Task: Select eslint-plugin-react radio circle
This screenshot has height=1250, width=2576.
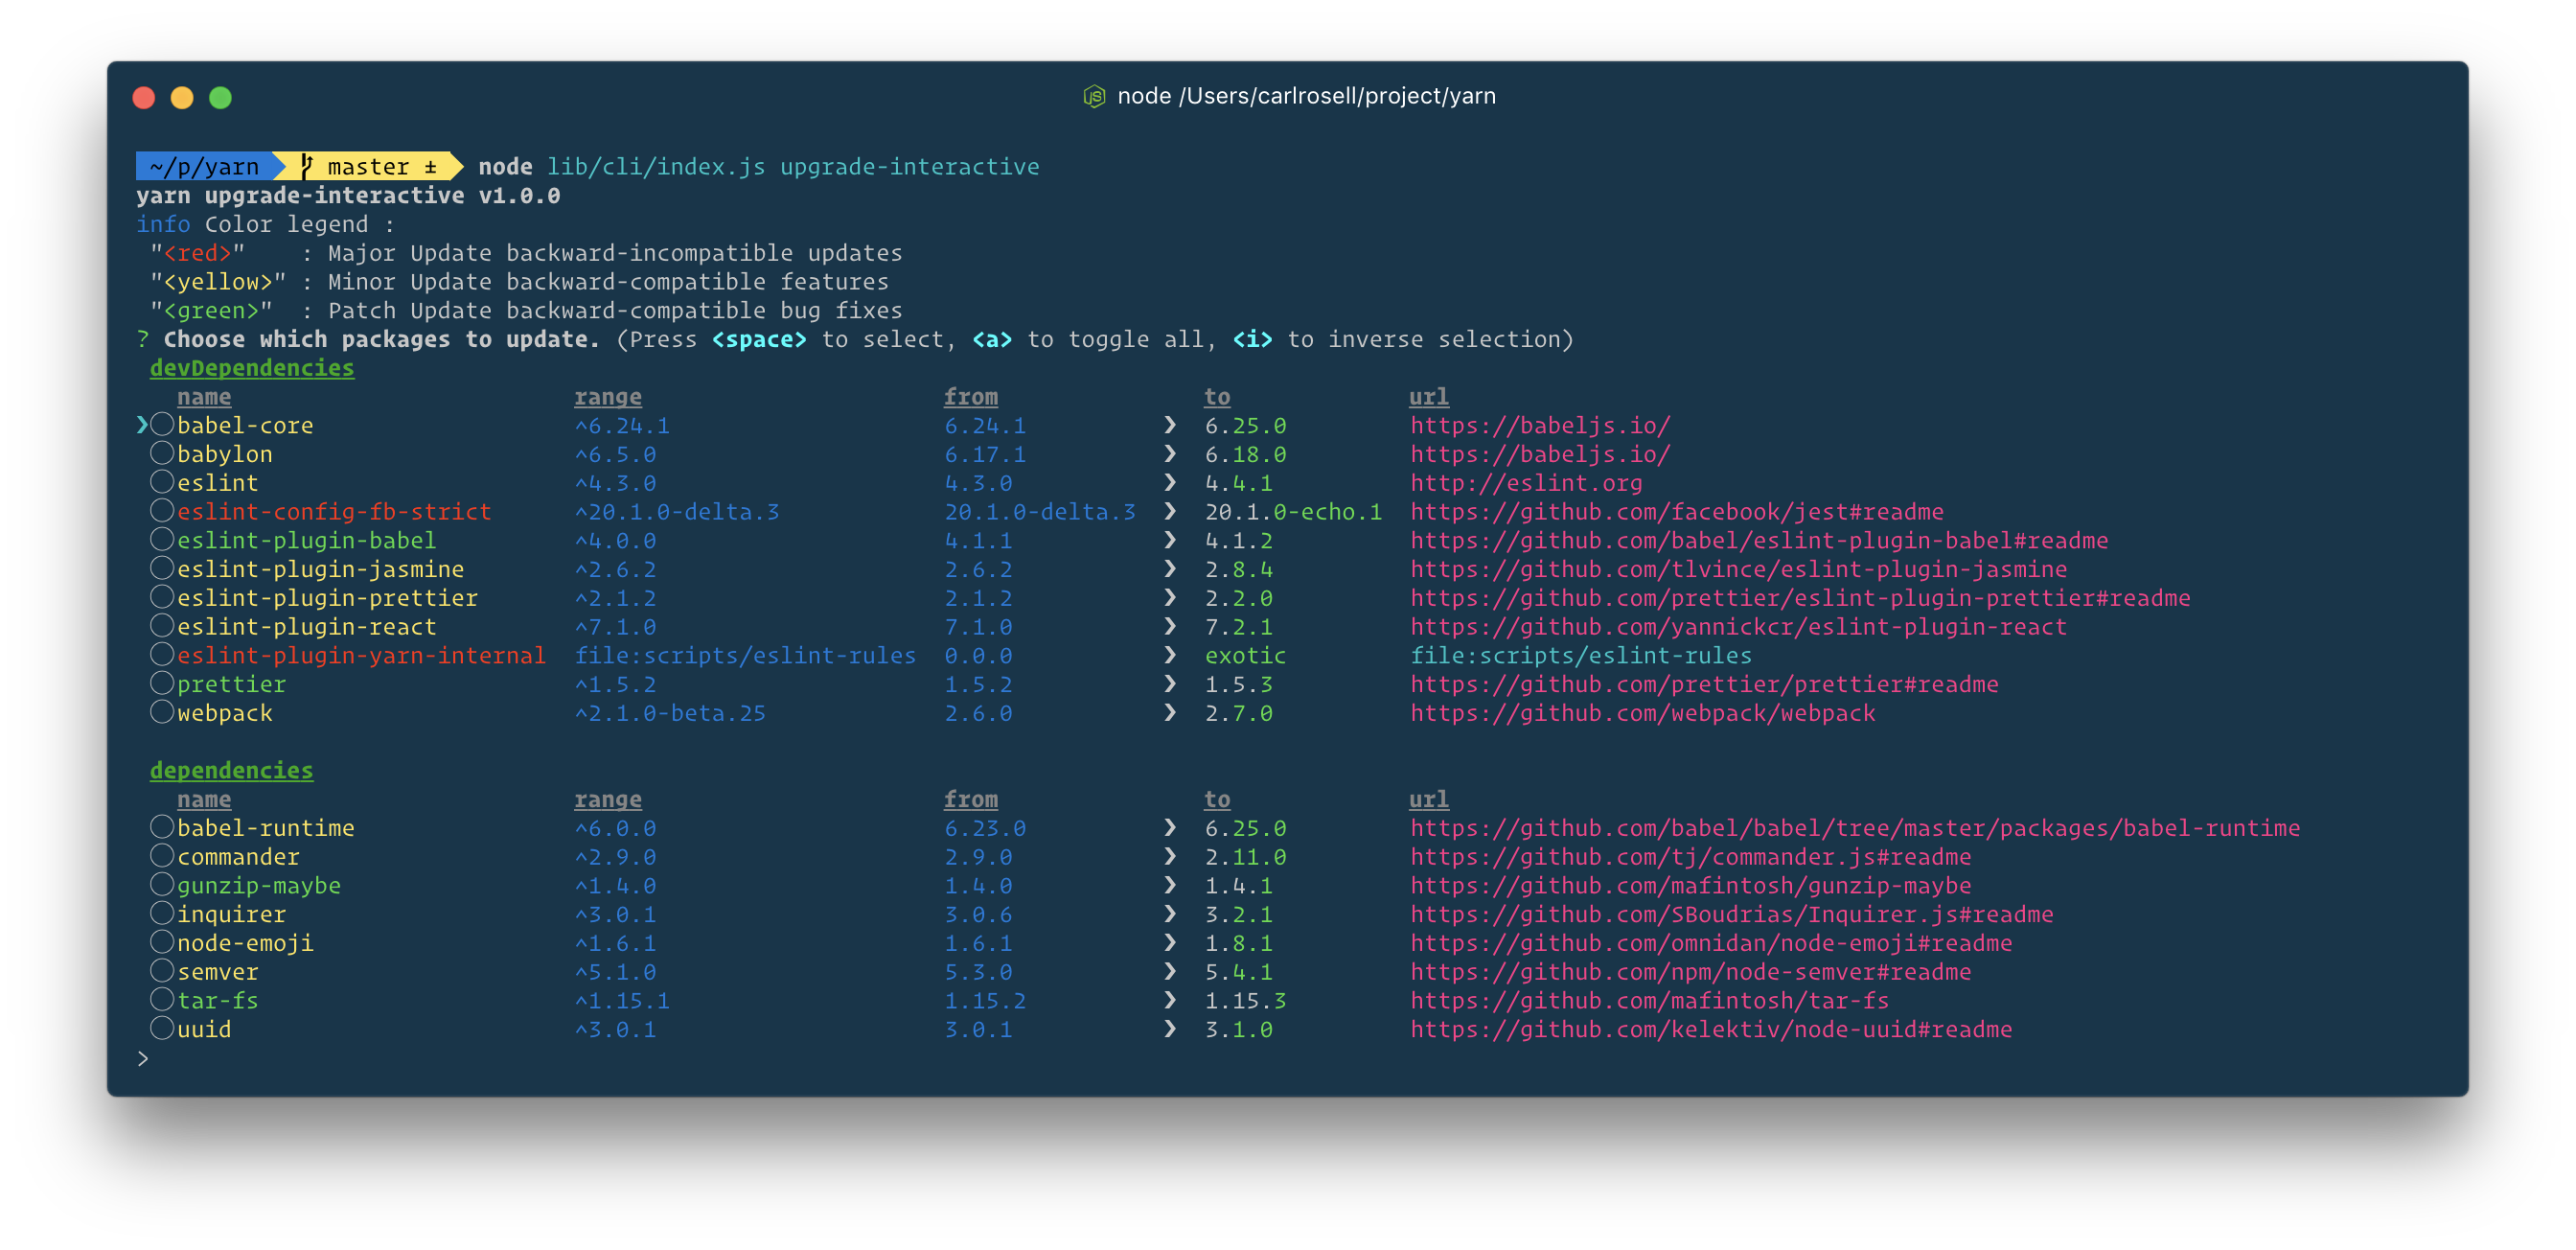Action: (x=162, y=626)
